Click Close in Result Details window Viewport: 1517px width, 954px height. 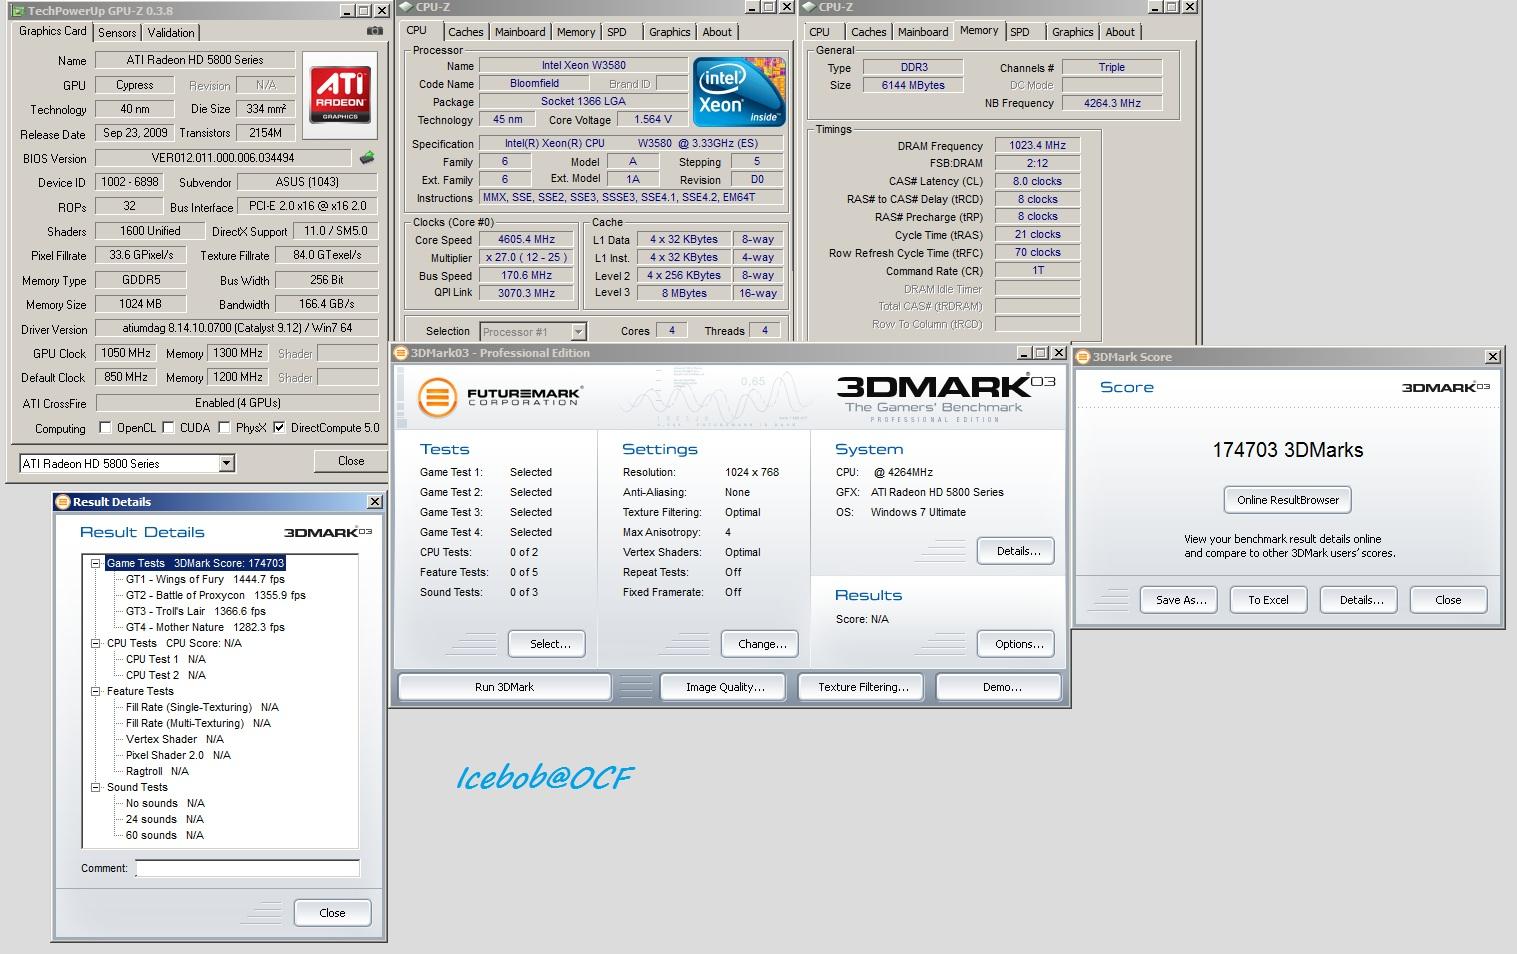(x=332, y=913)
